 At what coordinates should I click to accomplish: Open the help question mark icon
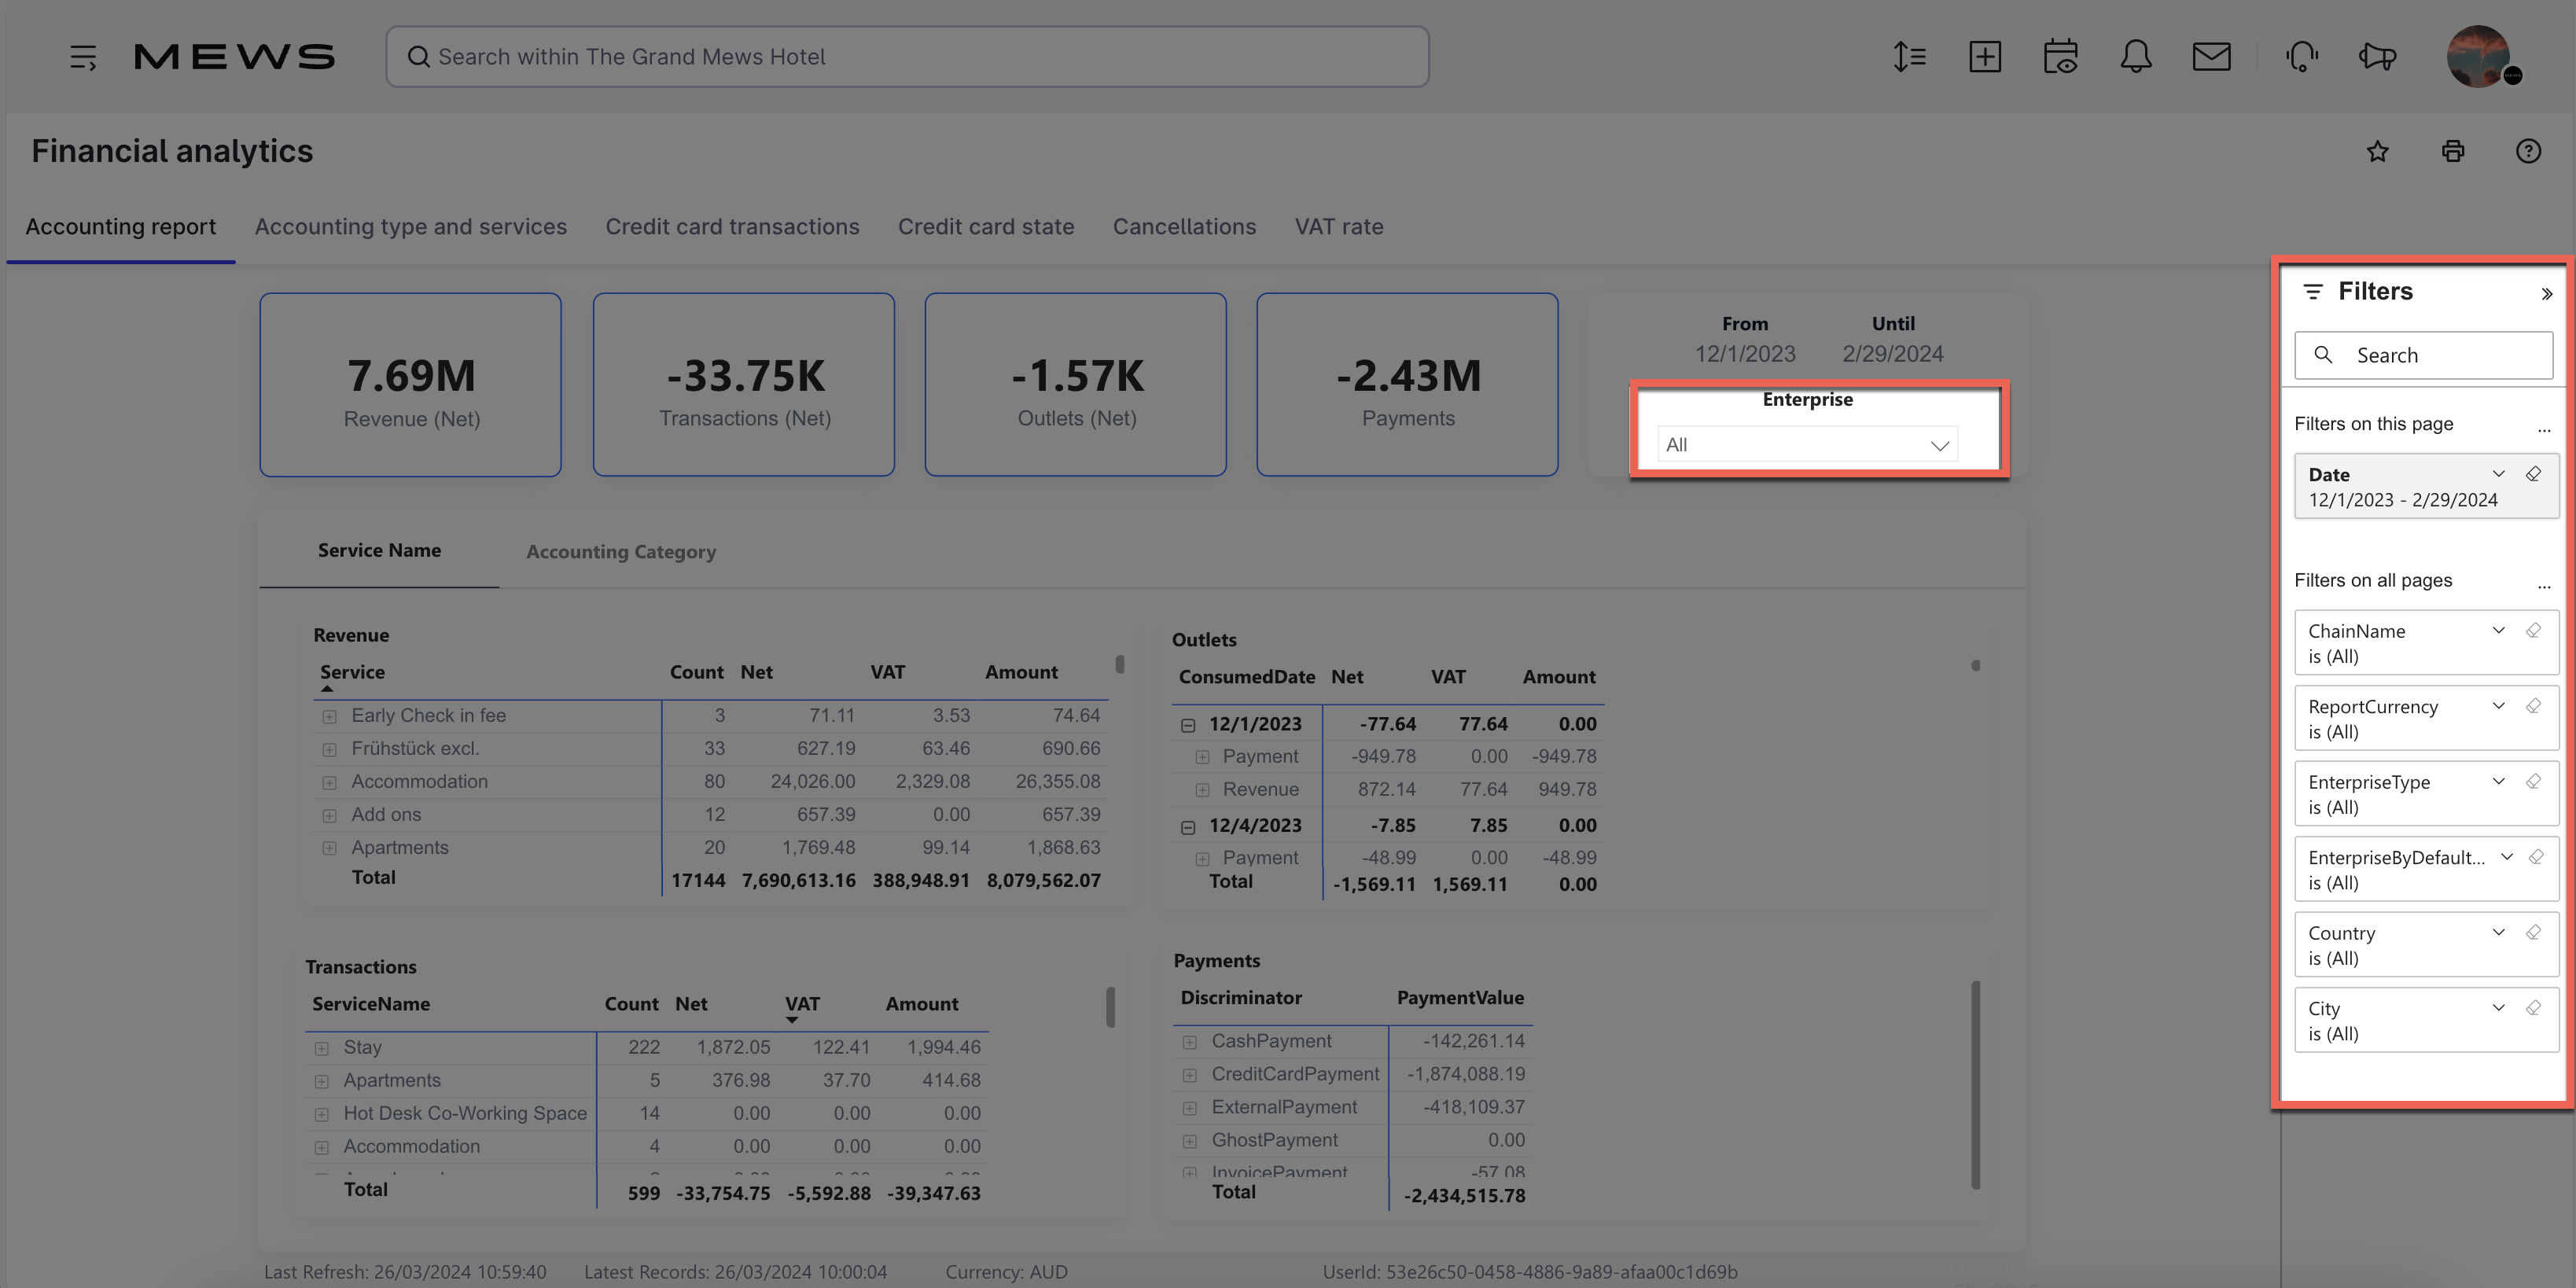(x=2528, y=151)
